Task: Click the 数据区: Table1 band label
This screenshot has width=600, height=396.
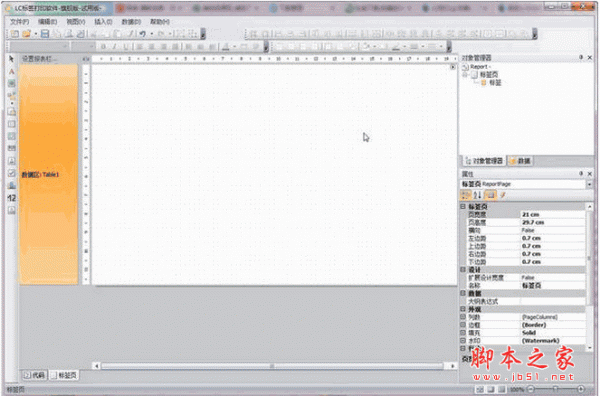Action: point(41,175)
